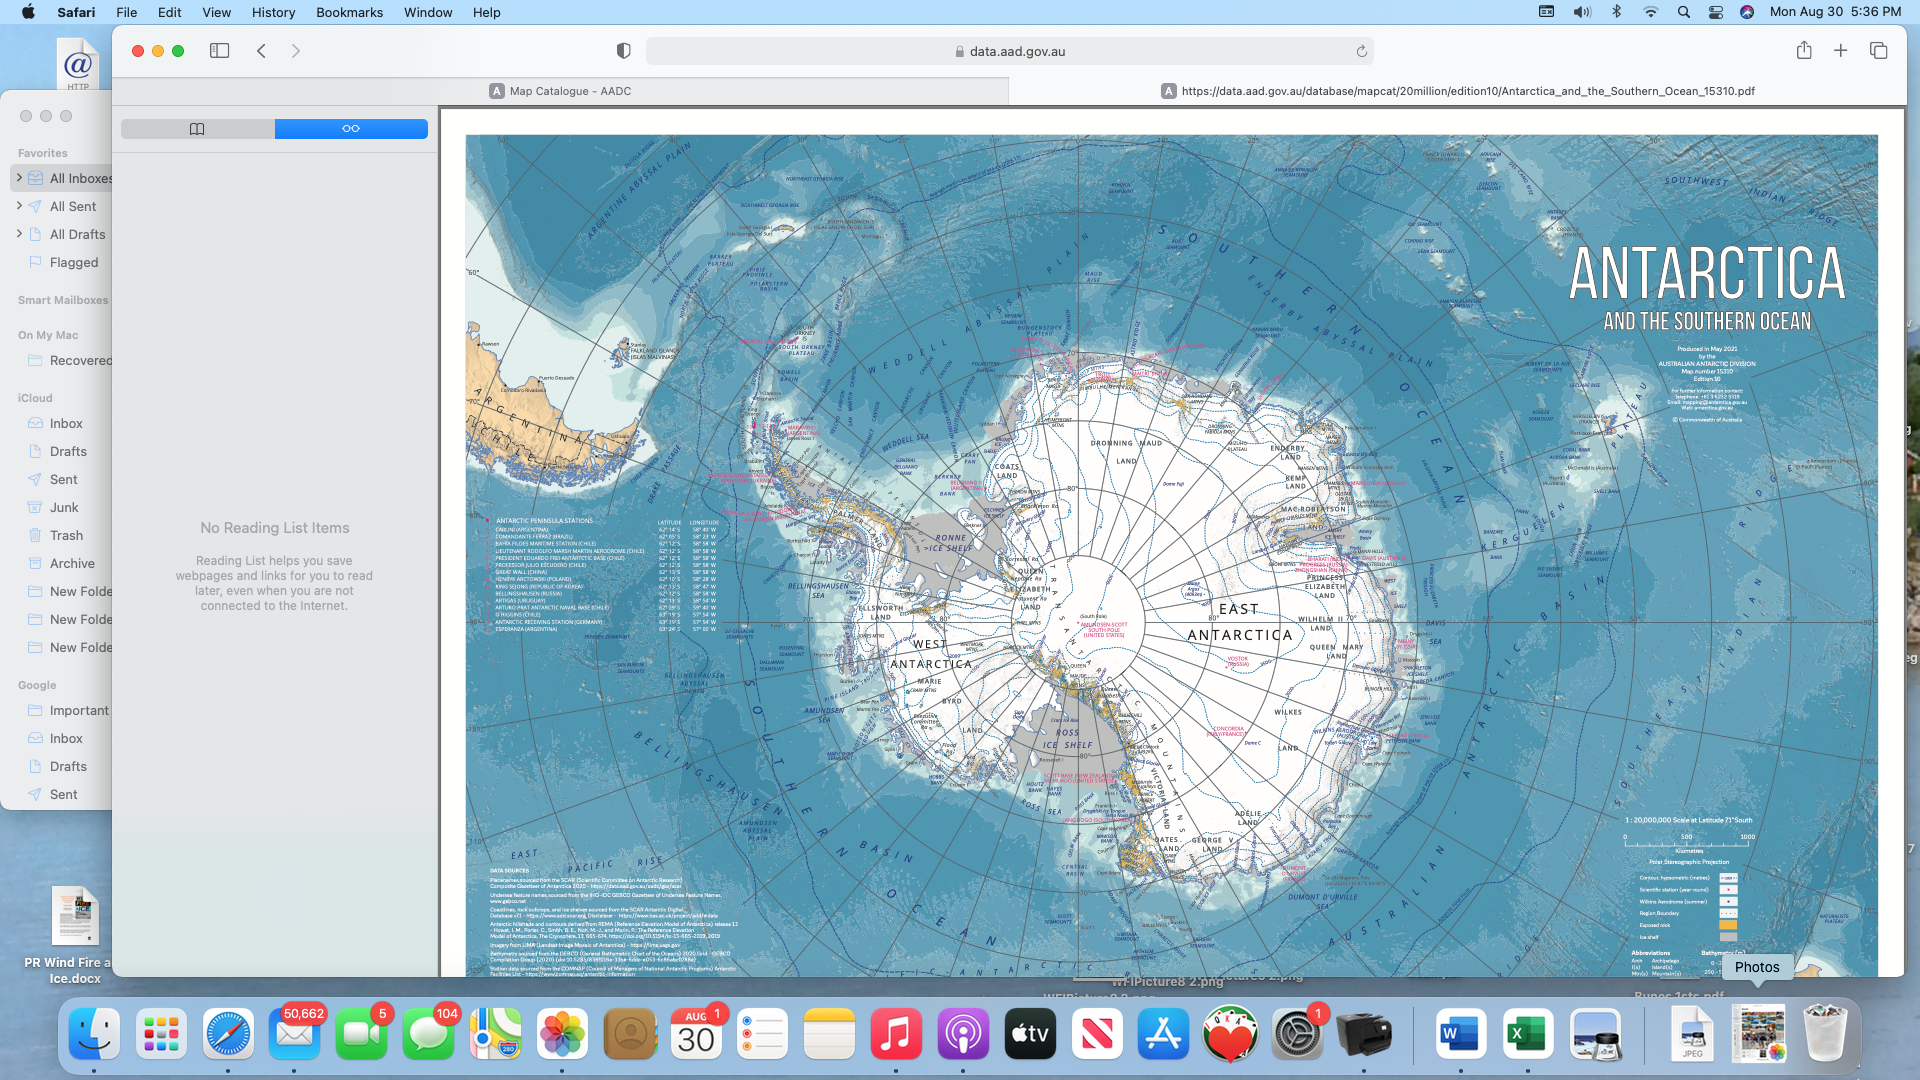
Task: Open the Bookmarks menu
Action: pos(350,12)
